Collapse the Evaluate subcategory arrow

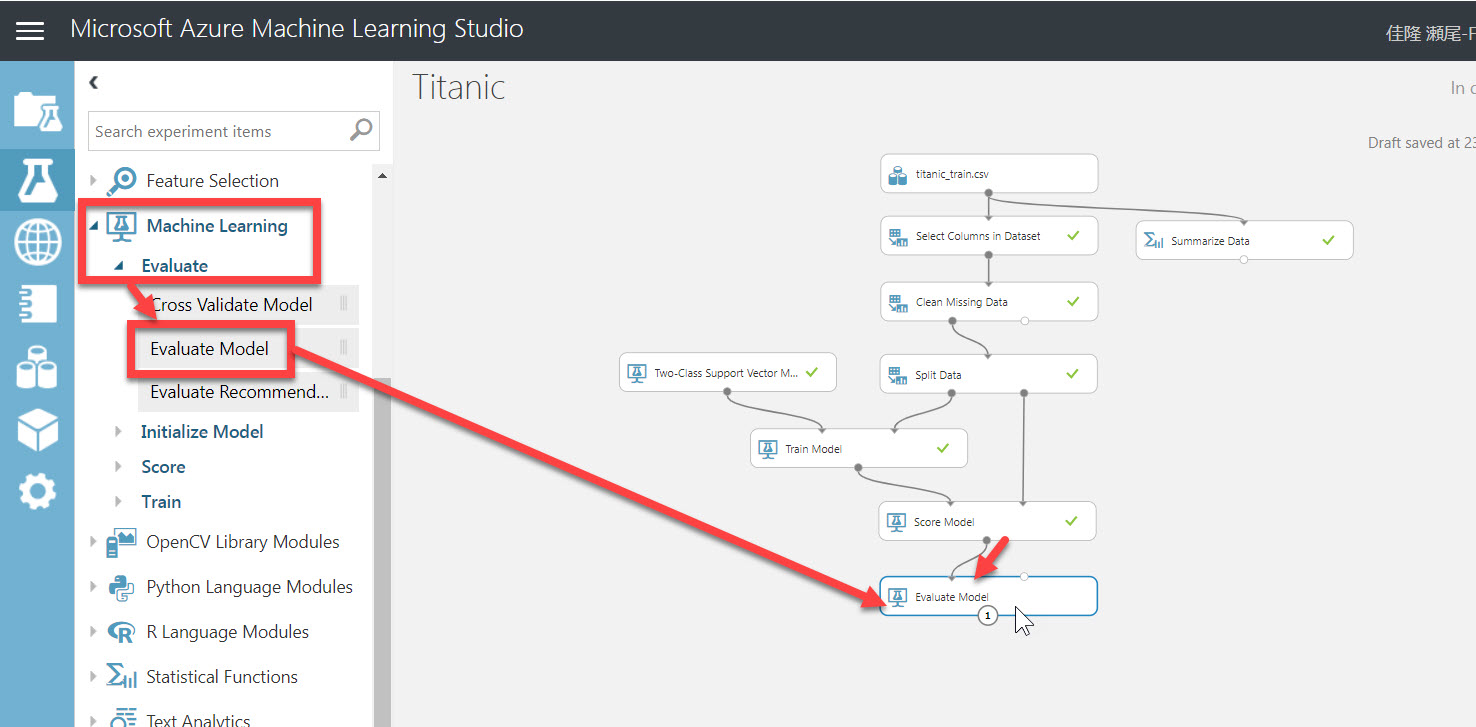click(x=119, y=266)
